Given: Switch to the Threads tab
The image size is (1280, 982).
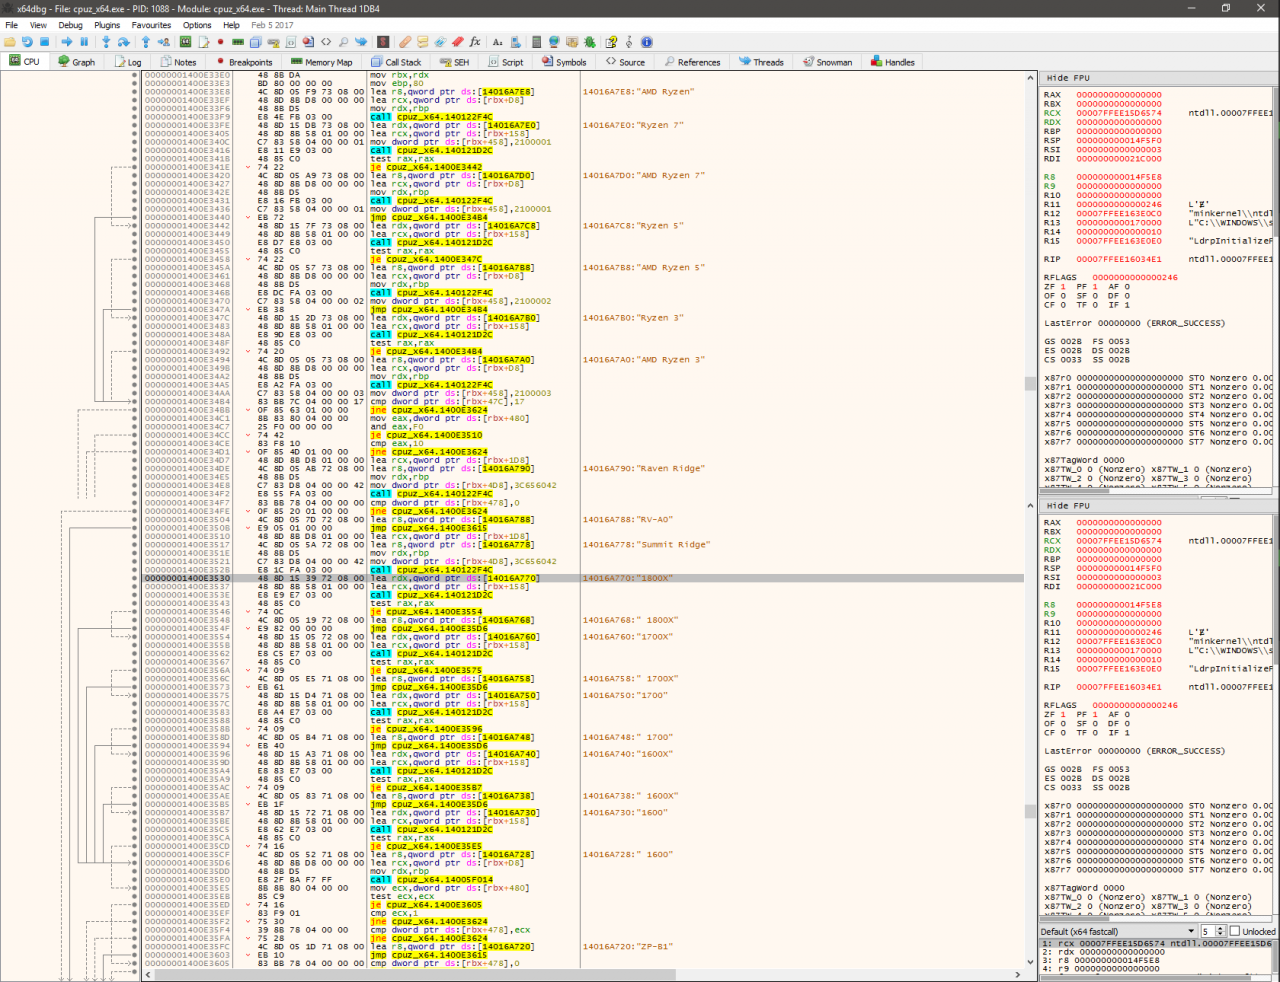Looking at the screenshot, I should coord(762,62).
